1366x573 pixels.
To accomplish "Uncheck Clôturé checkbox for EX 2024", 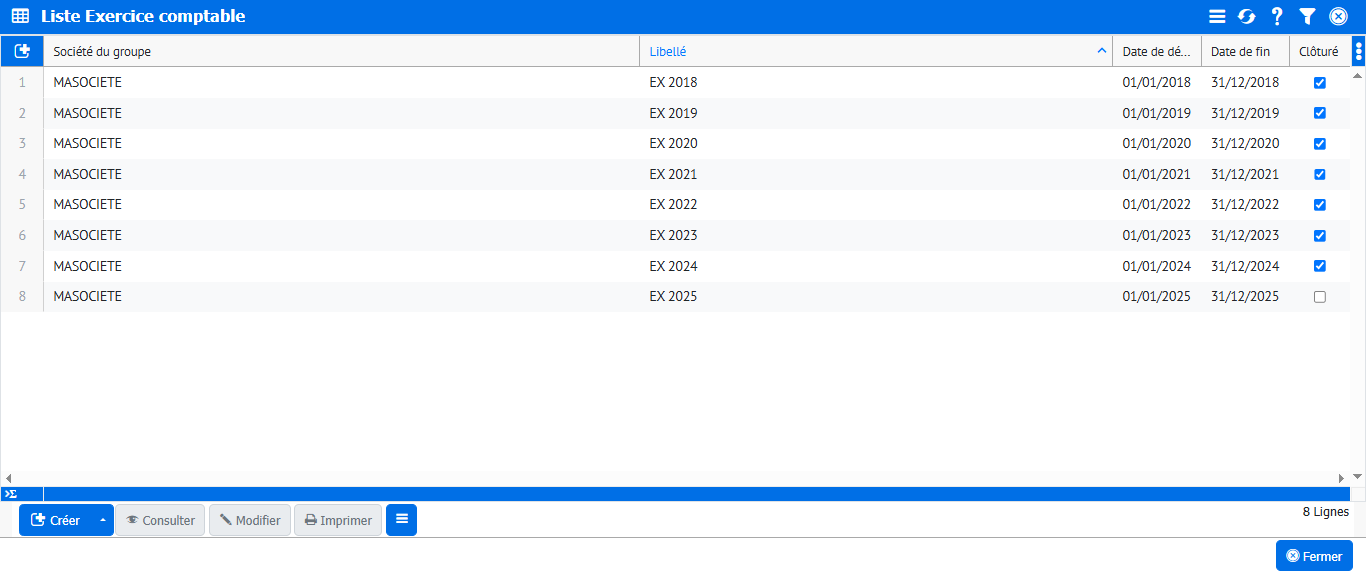I will tap(1319, 266).
